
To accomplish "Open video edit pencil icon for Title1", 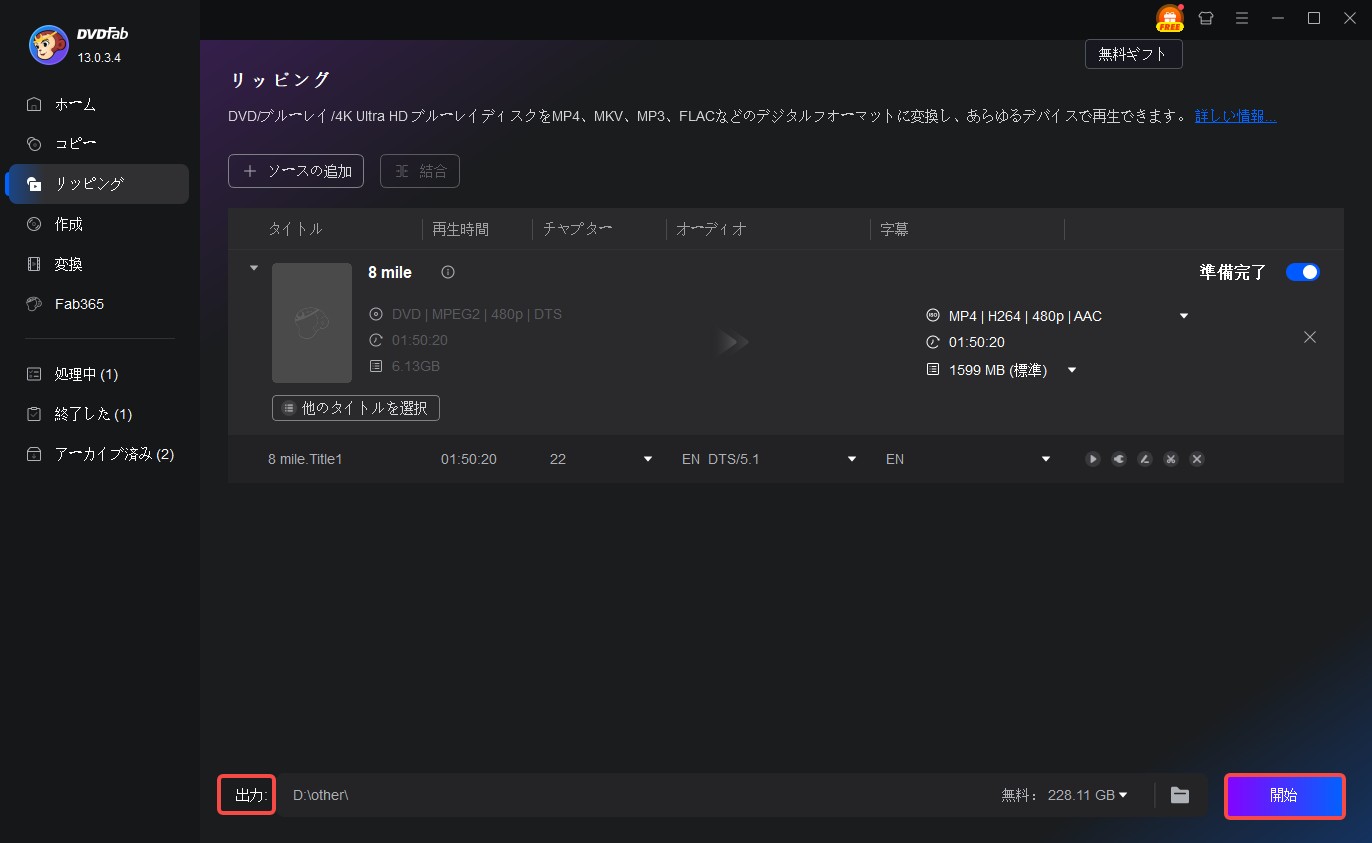I will [1145, 459].
